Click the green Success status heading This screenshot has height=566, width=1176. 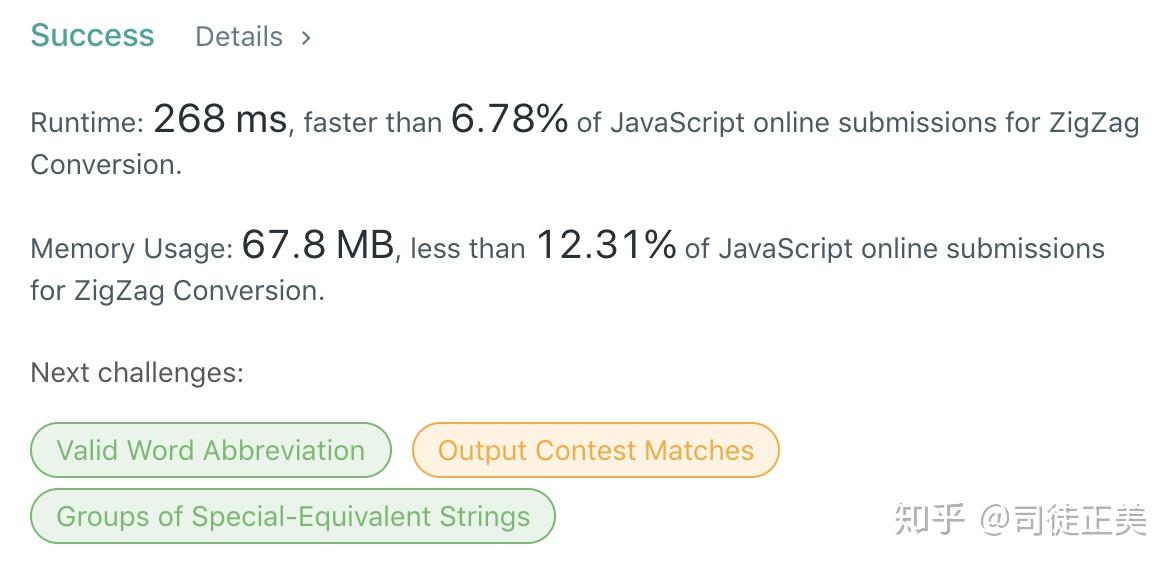(92, 35)
